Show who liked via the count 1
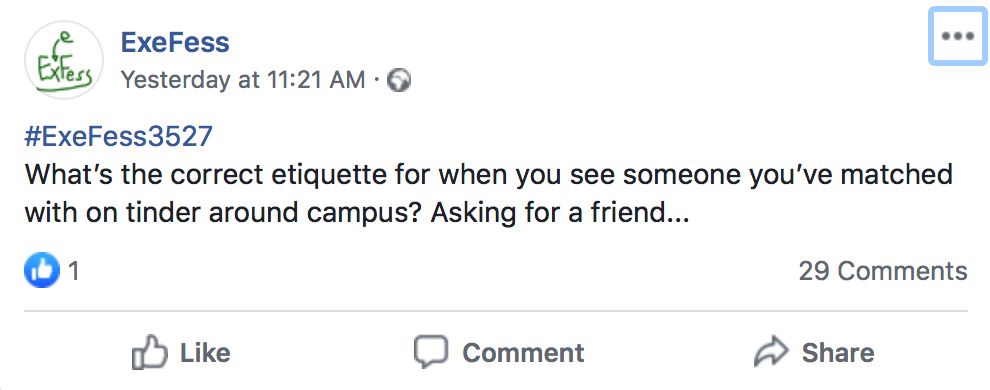Screen dimensions: 990x390 (73, 271)
